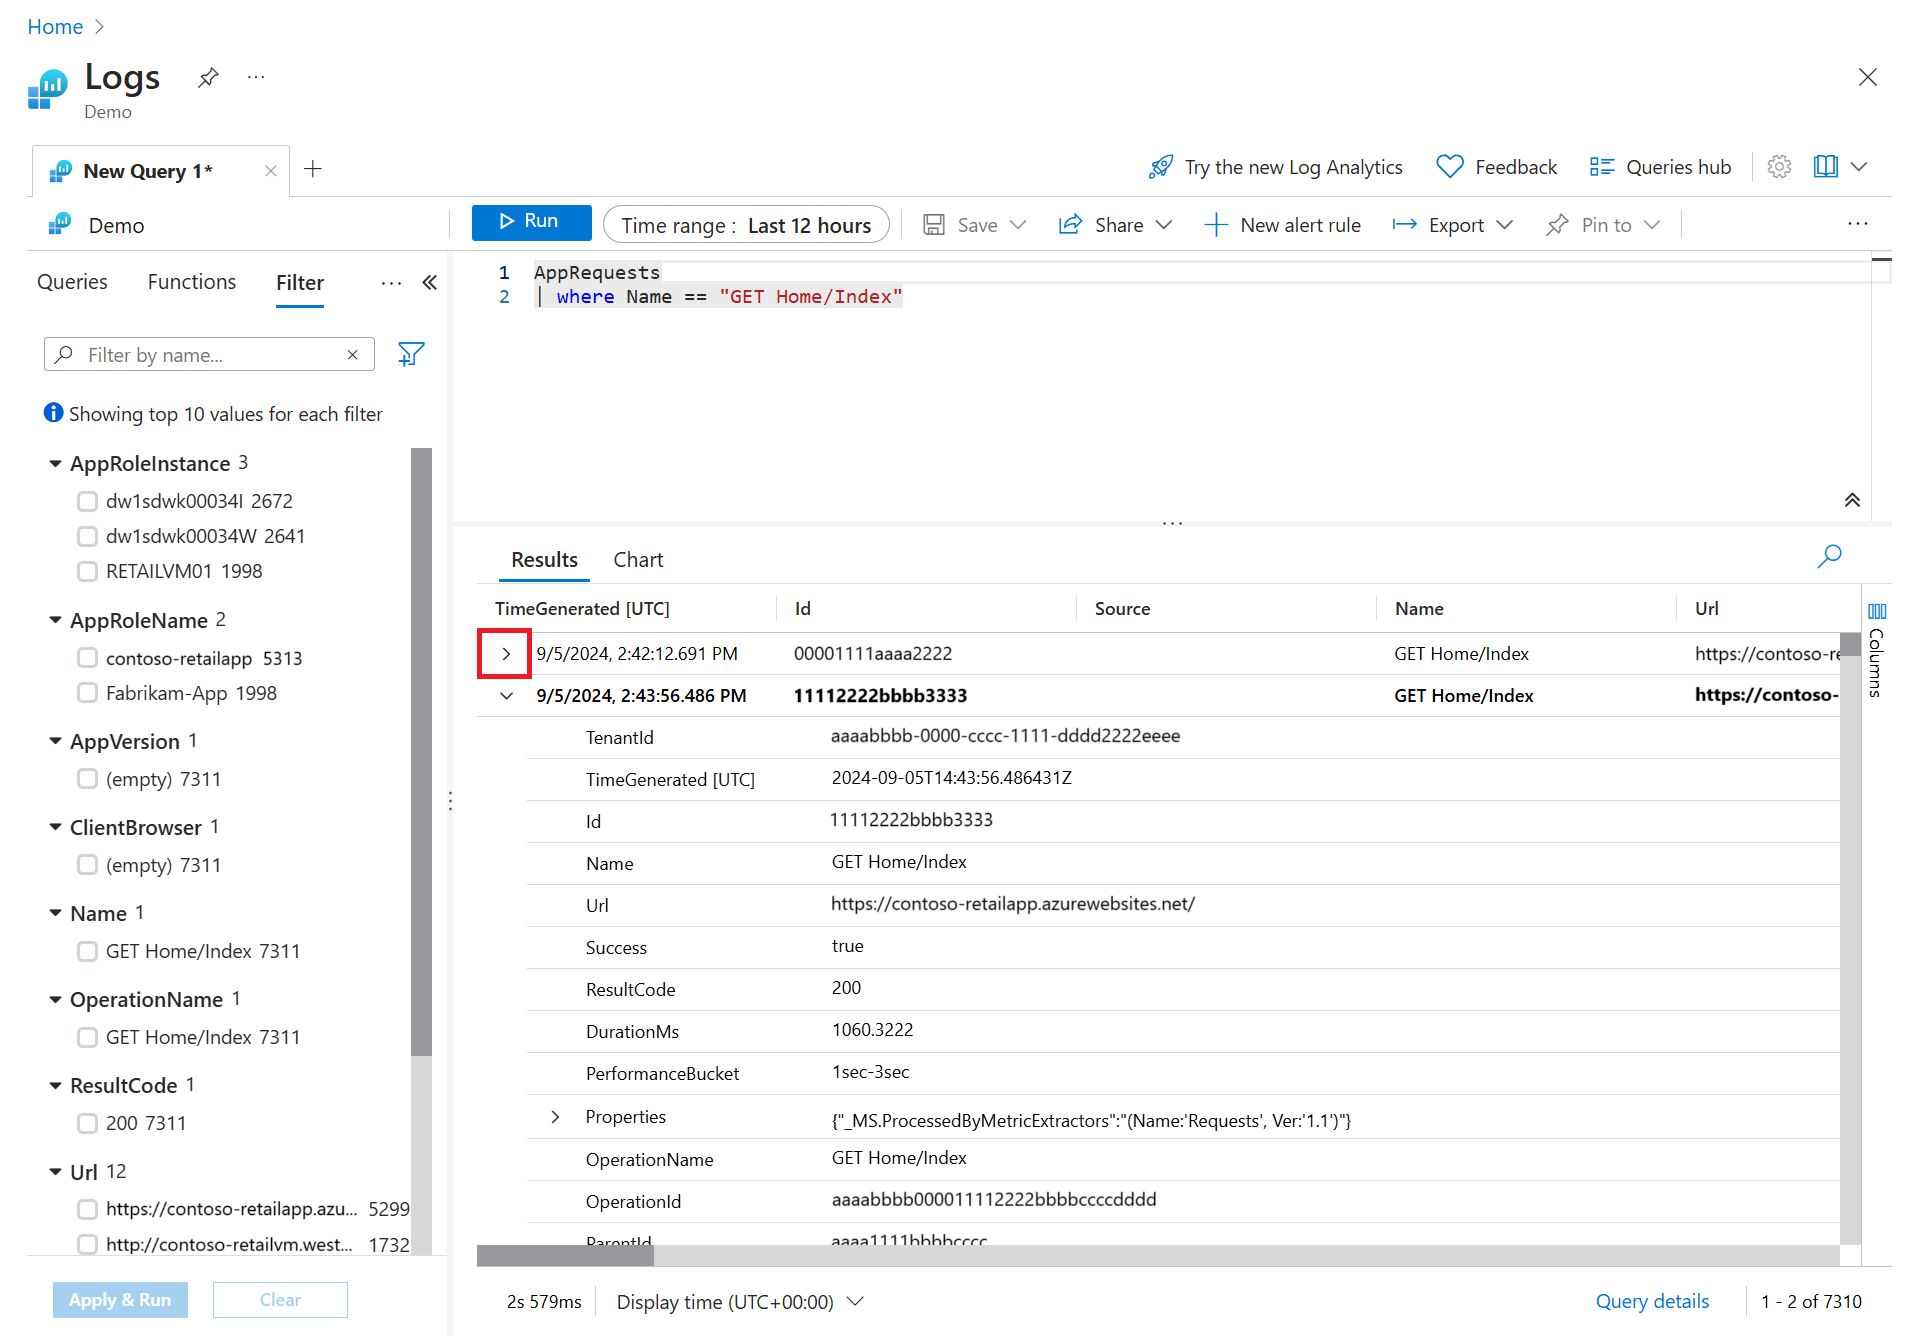Add a new query tab

313,169
